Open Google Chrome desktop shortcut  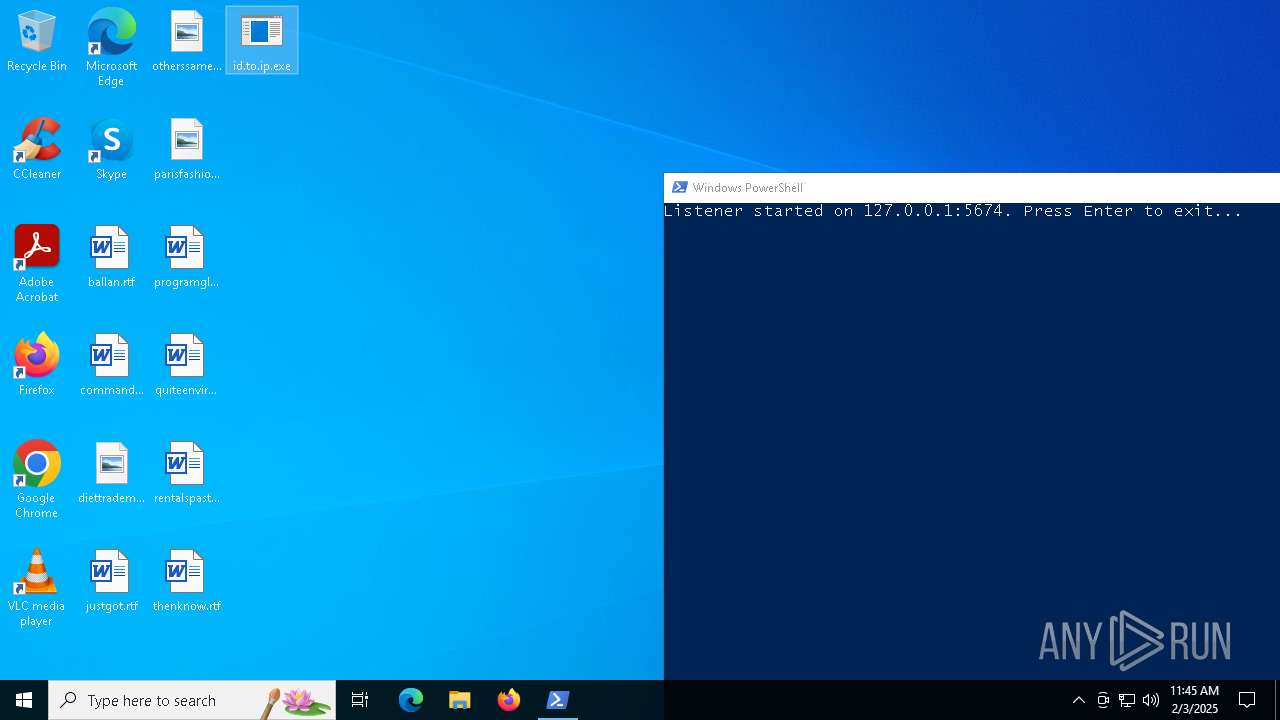[x=37, y=479]
